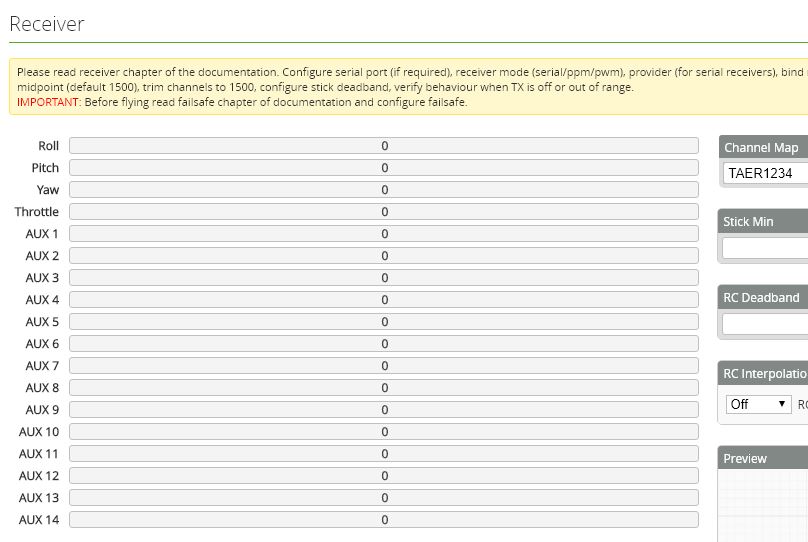
Task: Click the 'AUX 5' channel label
Action: tap(42, 321)
